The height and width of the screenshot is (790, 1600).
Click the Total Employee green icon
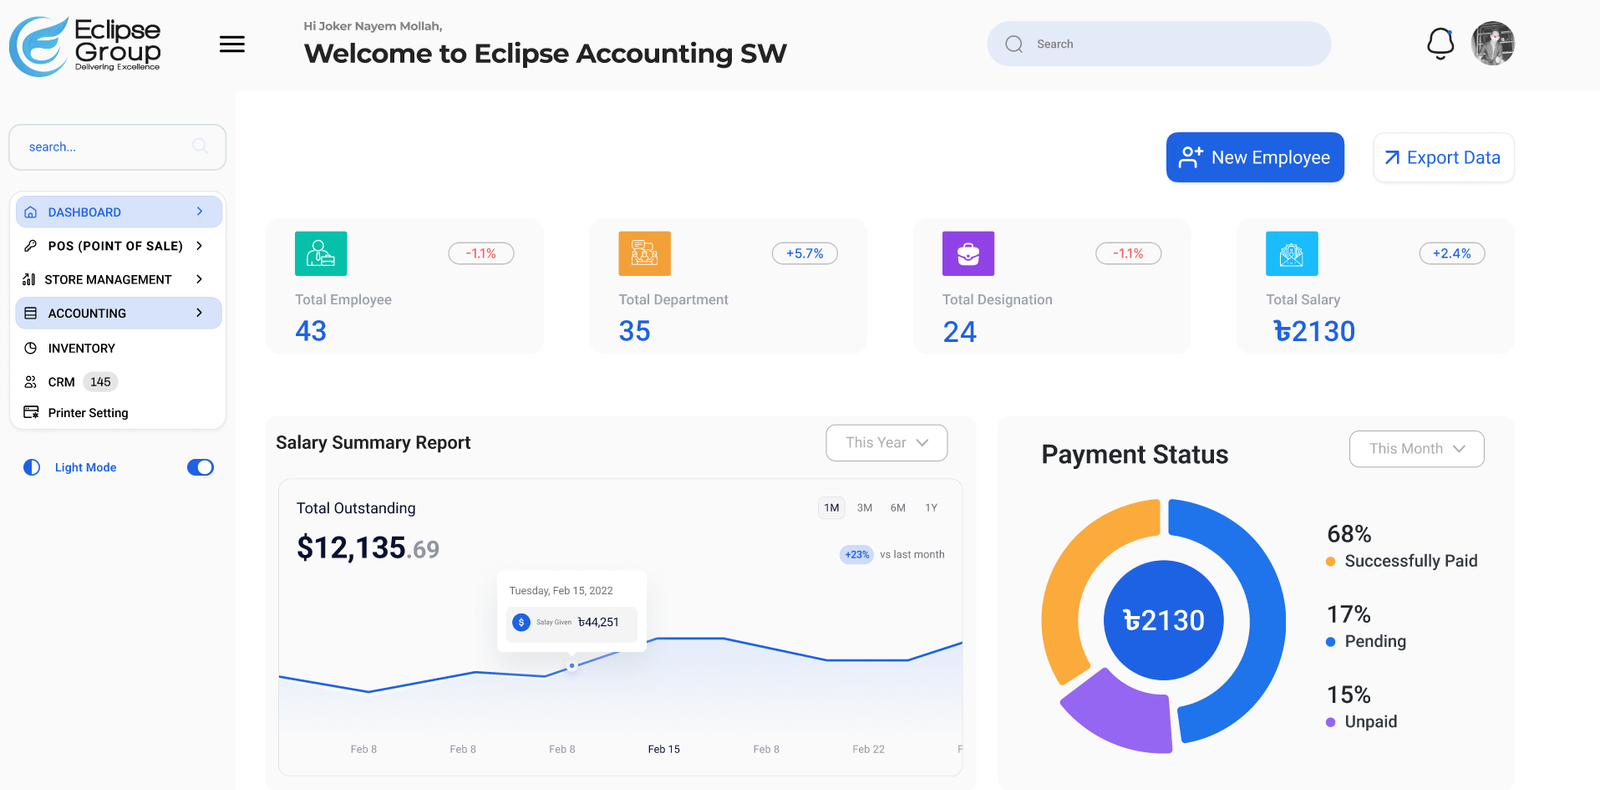pos(321,254)
